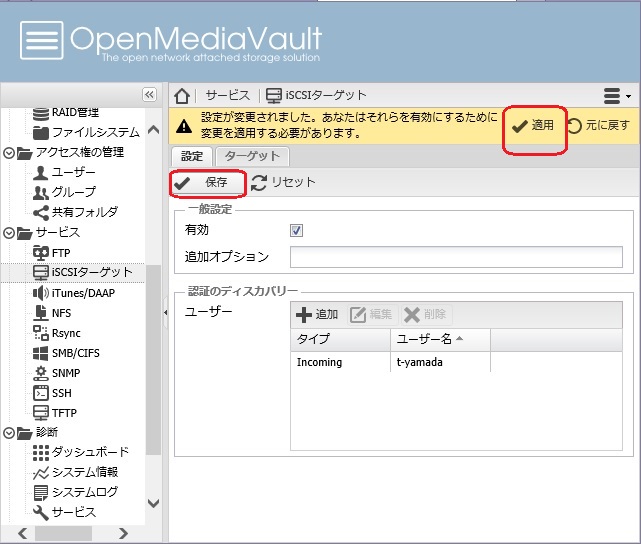Image resolution: width=641 pixels, height=544 pixels.
Task: Click sidebar scroll down arrow
Action: click(153, 503)
